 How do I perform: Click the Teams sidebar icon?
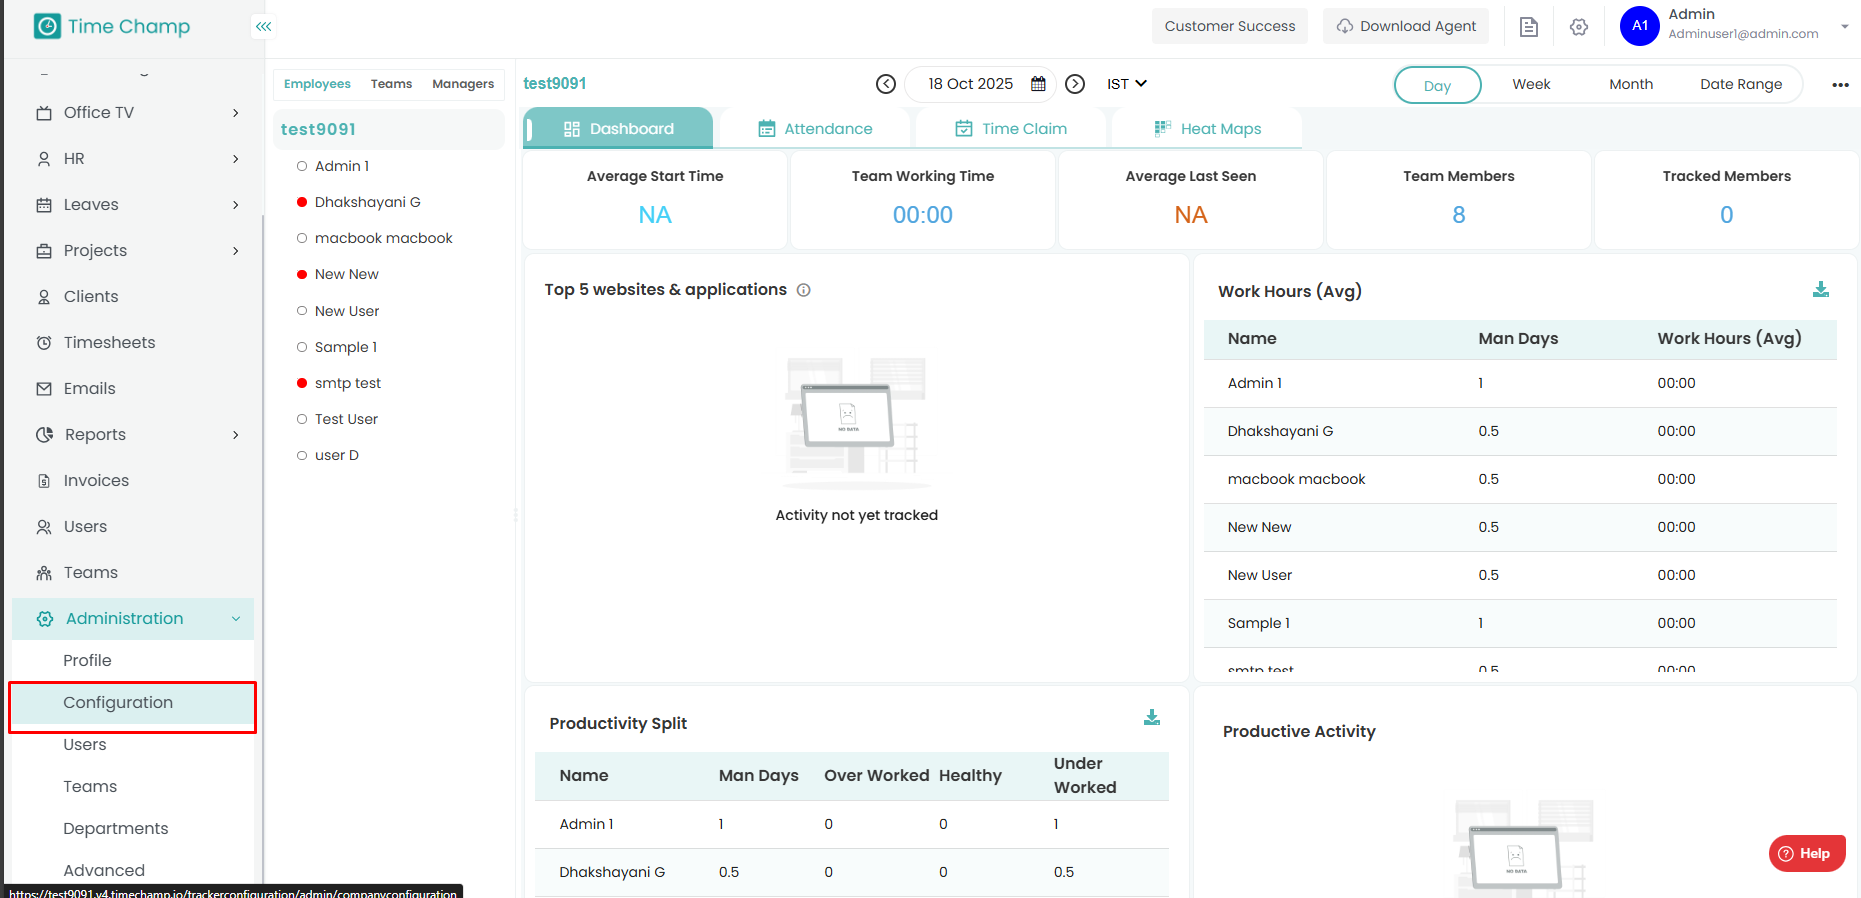pyautogui.click(x=44, y=573)
